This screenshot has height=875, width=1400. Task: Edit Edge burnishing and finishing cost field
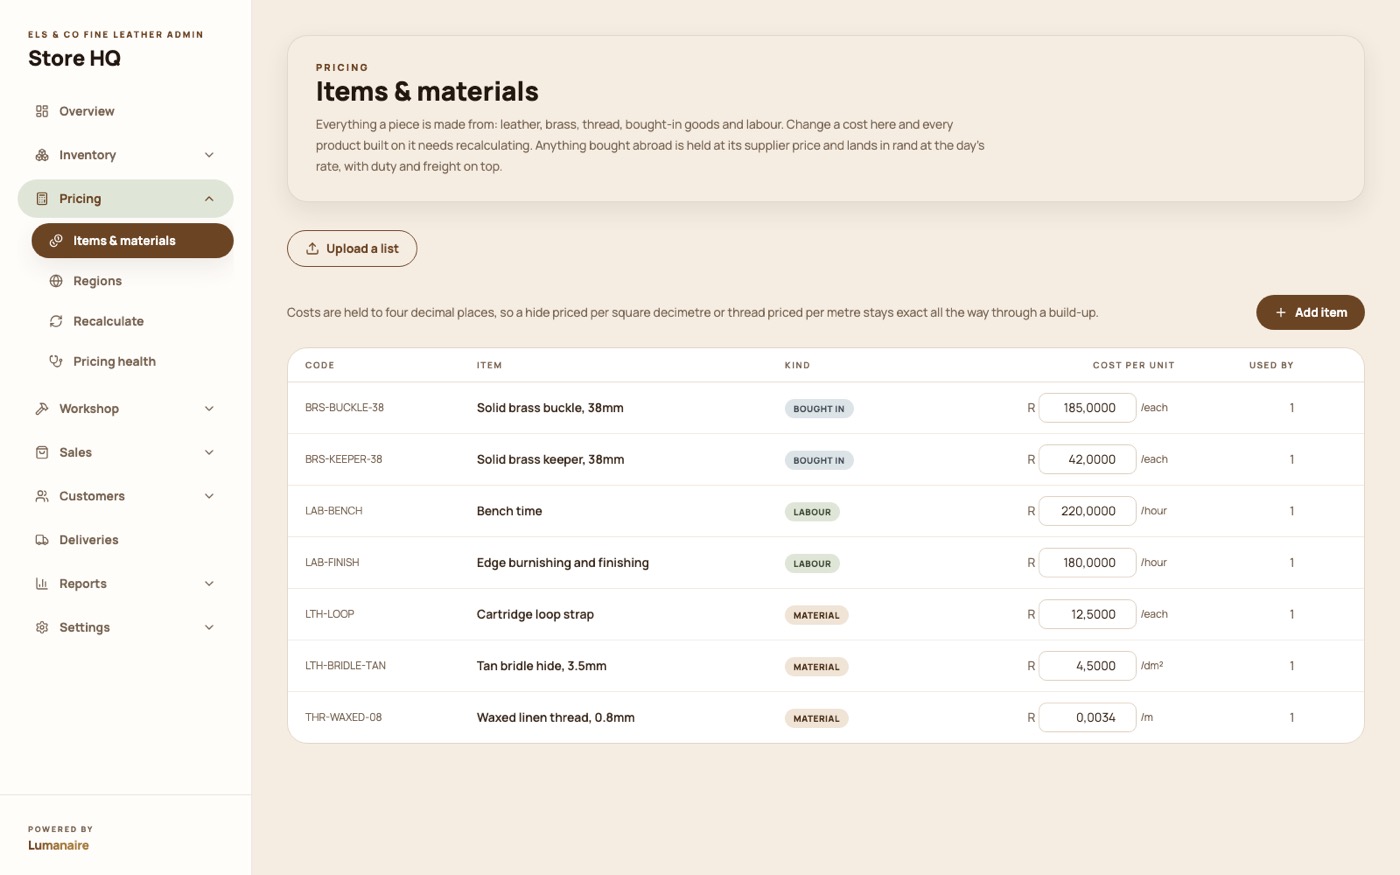pos(1087,563)
